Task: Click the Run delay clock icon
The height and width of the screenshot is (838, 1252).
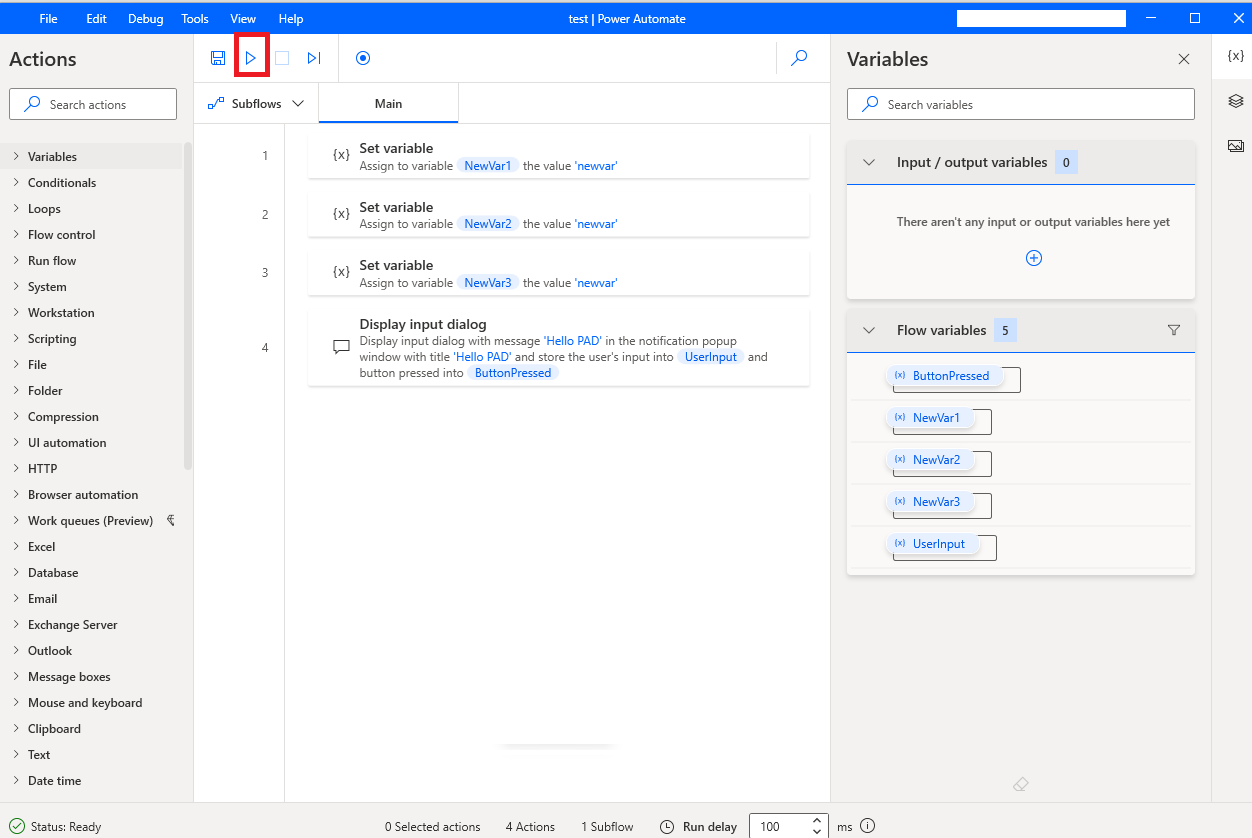Action: [x=667, y=827]
